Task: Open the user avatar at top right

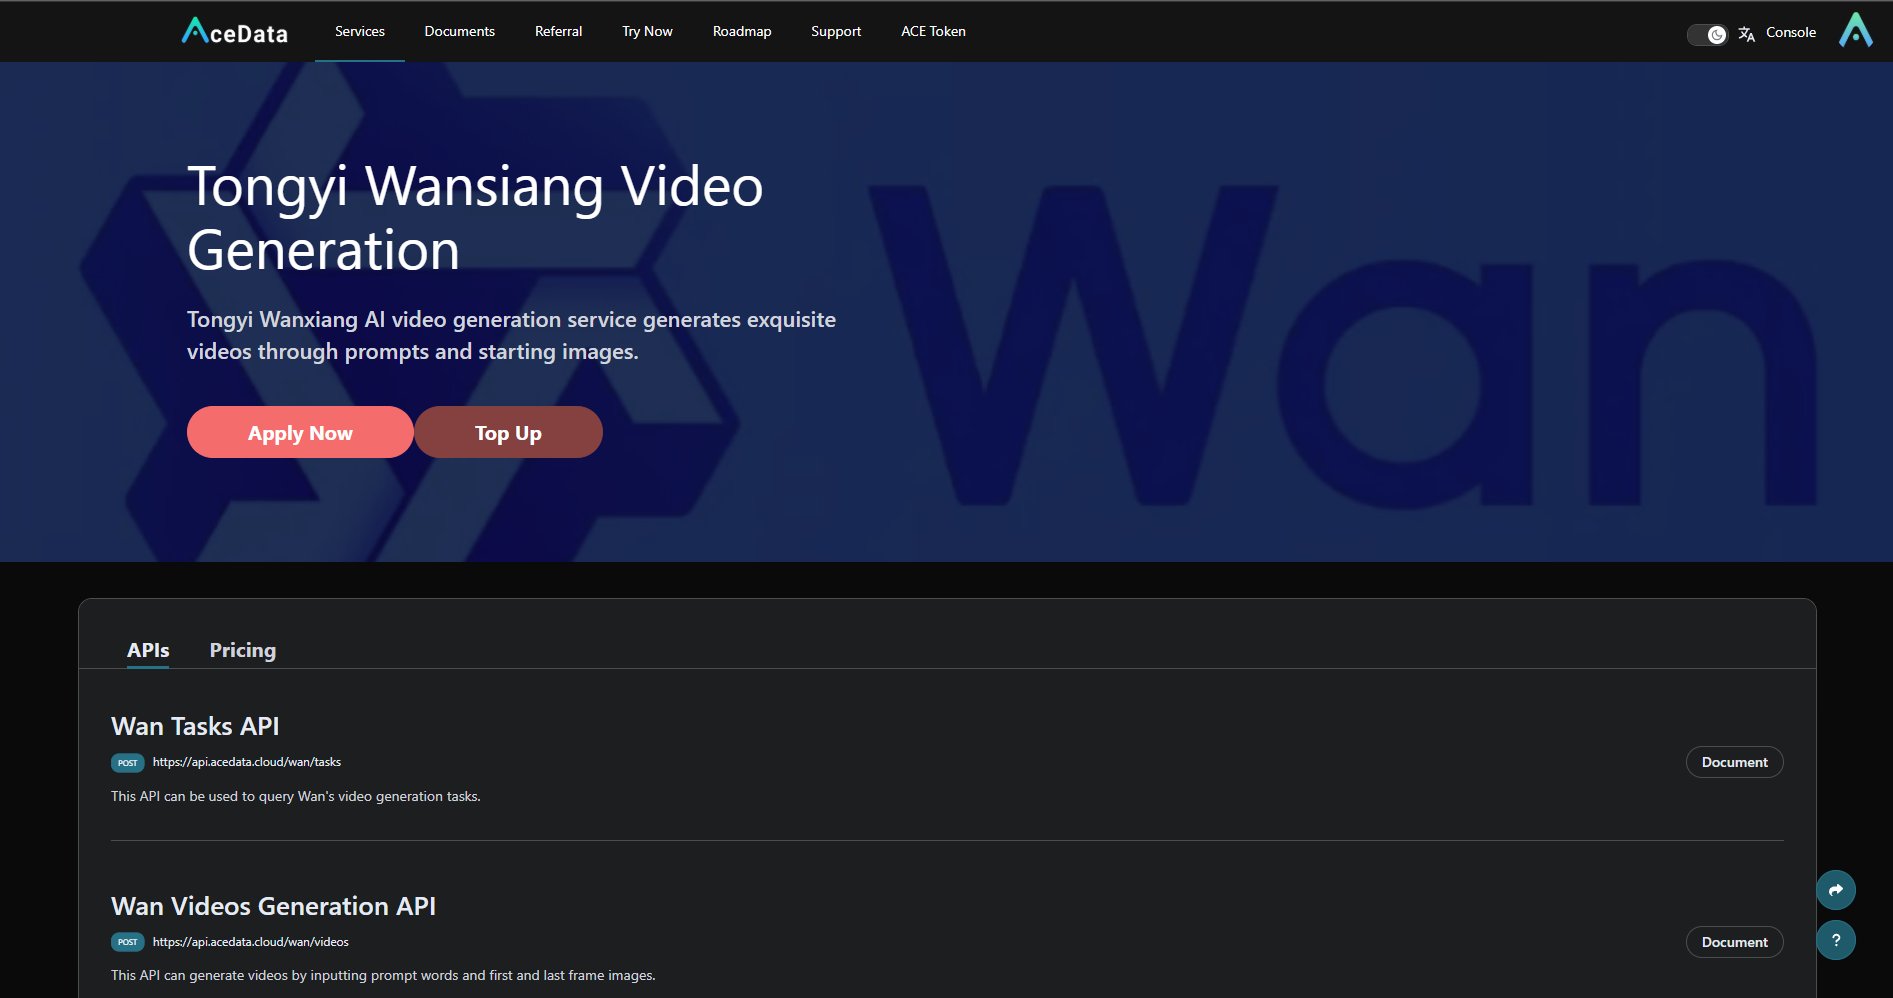Action: click(x=1856, y=31)
